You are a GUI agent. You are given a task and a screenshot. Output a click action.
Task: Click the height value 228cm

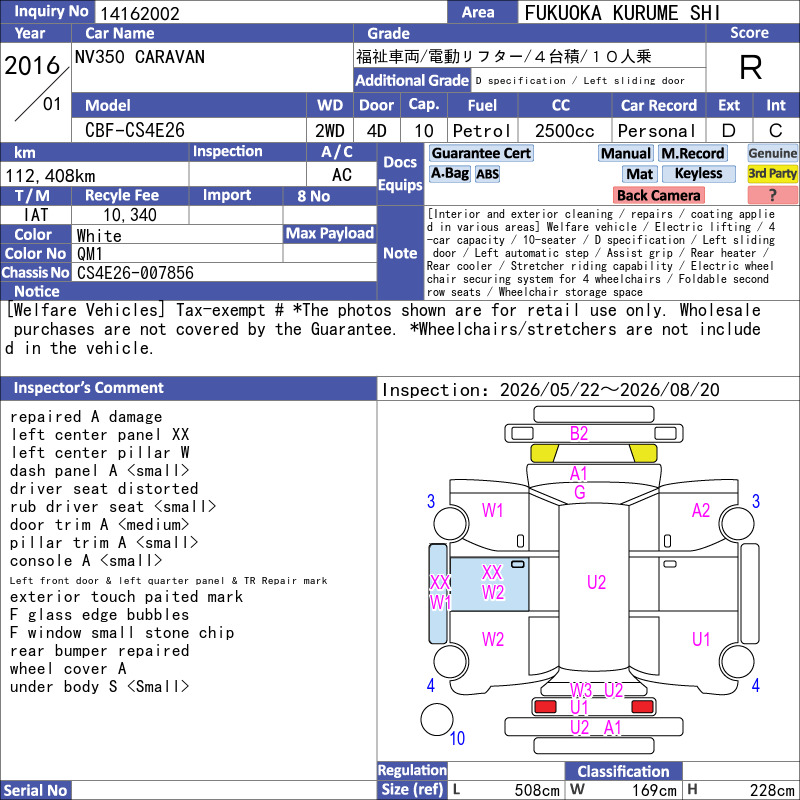point(772,790)
